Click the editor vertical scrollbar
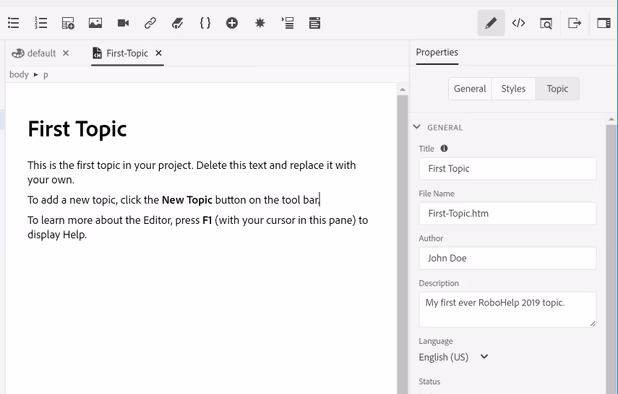 (402, 244)
